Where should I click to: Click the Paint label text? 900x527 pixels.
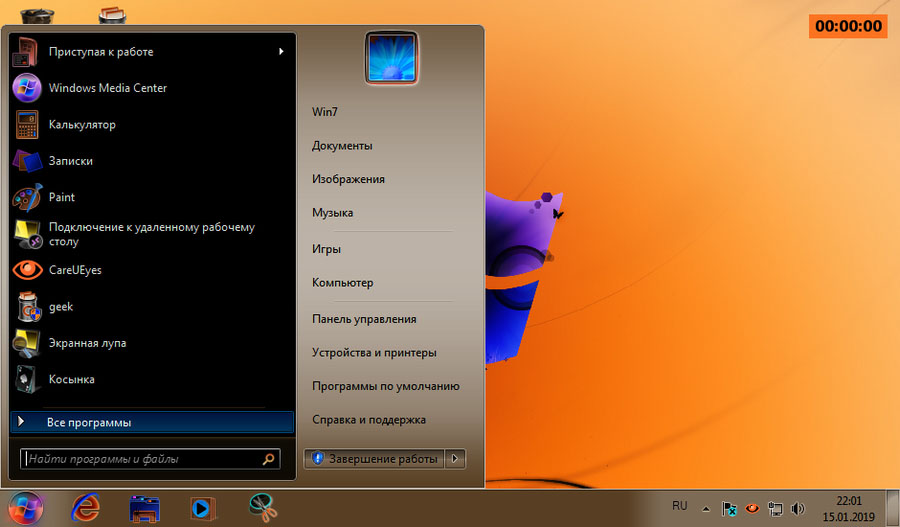point(62,197)
